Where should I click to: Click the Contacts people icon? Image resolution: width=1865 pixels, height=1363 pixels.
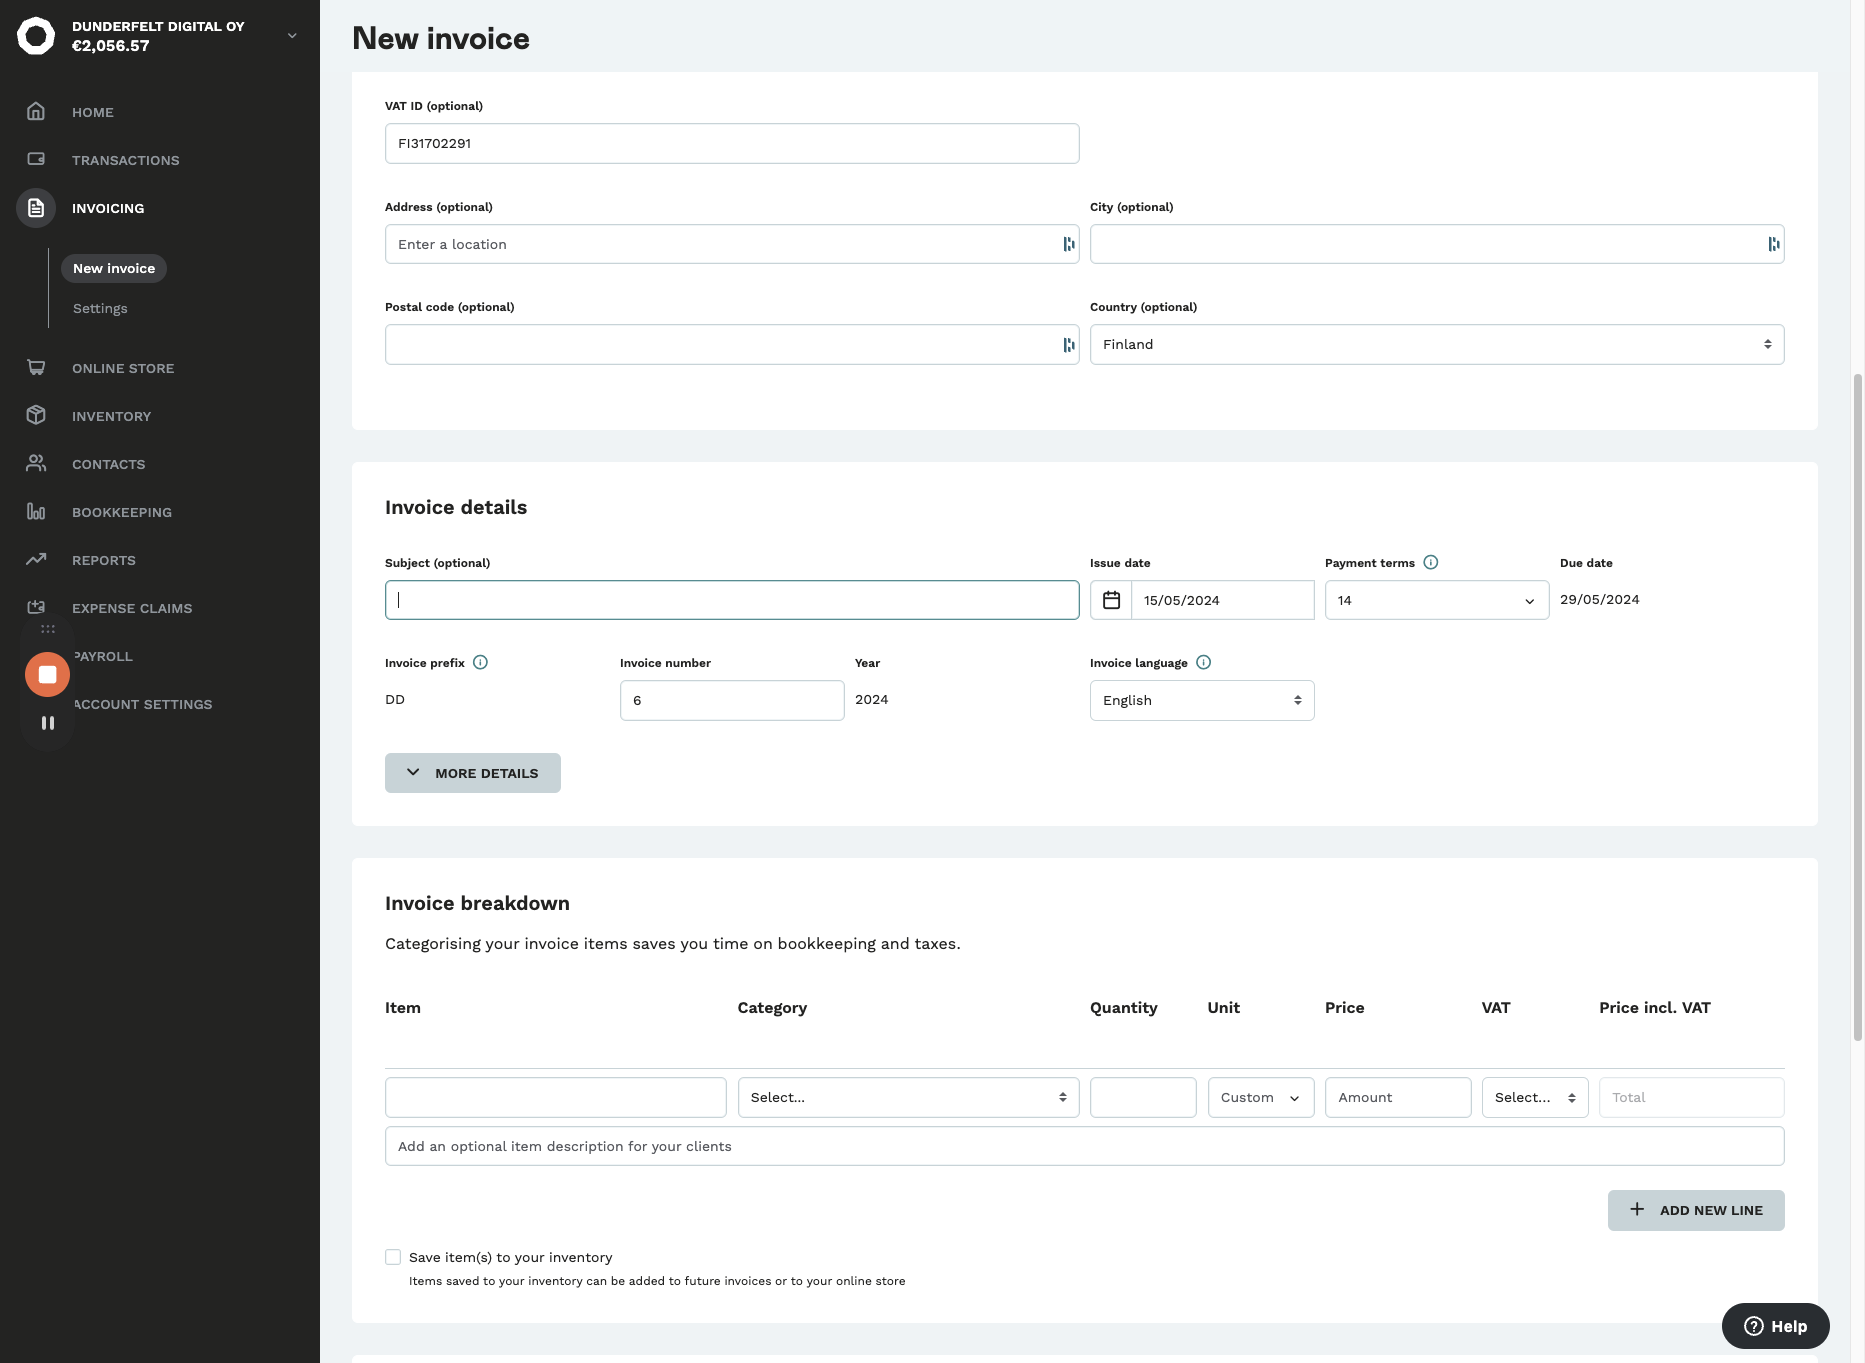click(x=36, y=463)
